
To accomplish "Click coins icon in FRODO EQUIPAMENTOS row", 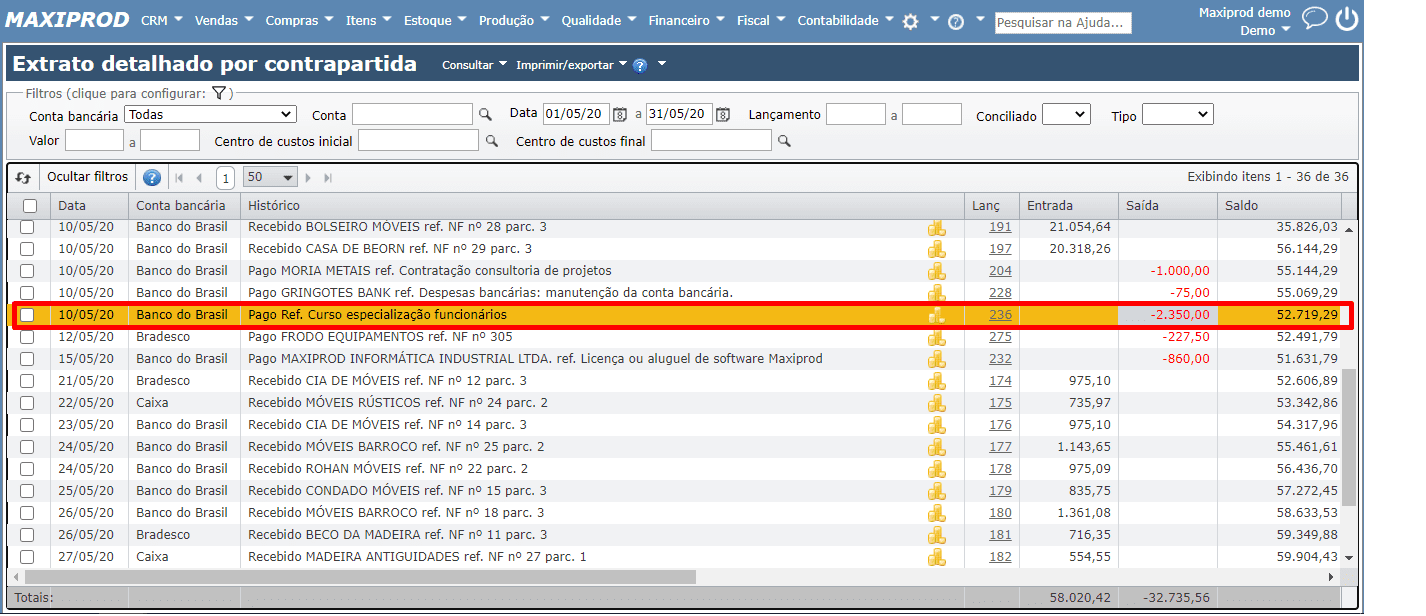I will coord(936,337).
